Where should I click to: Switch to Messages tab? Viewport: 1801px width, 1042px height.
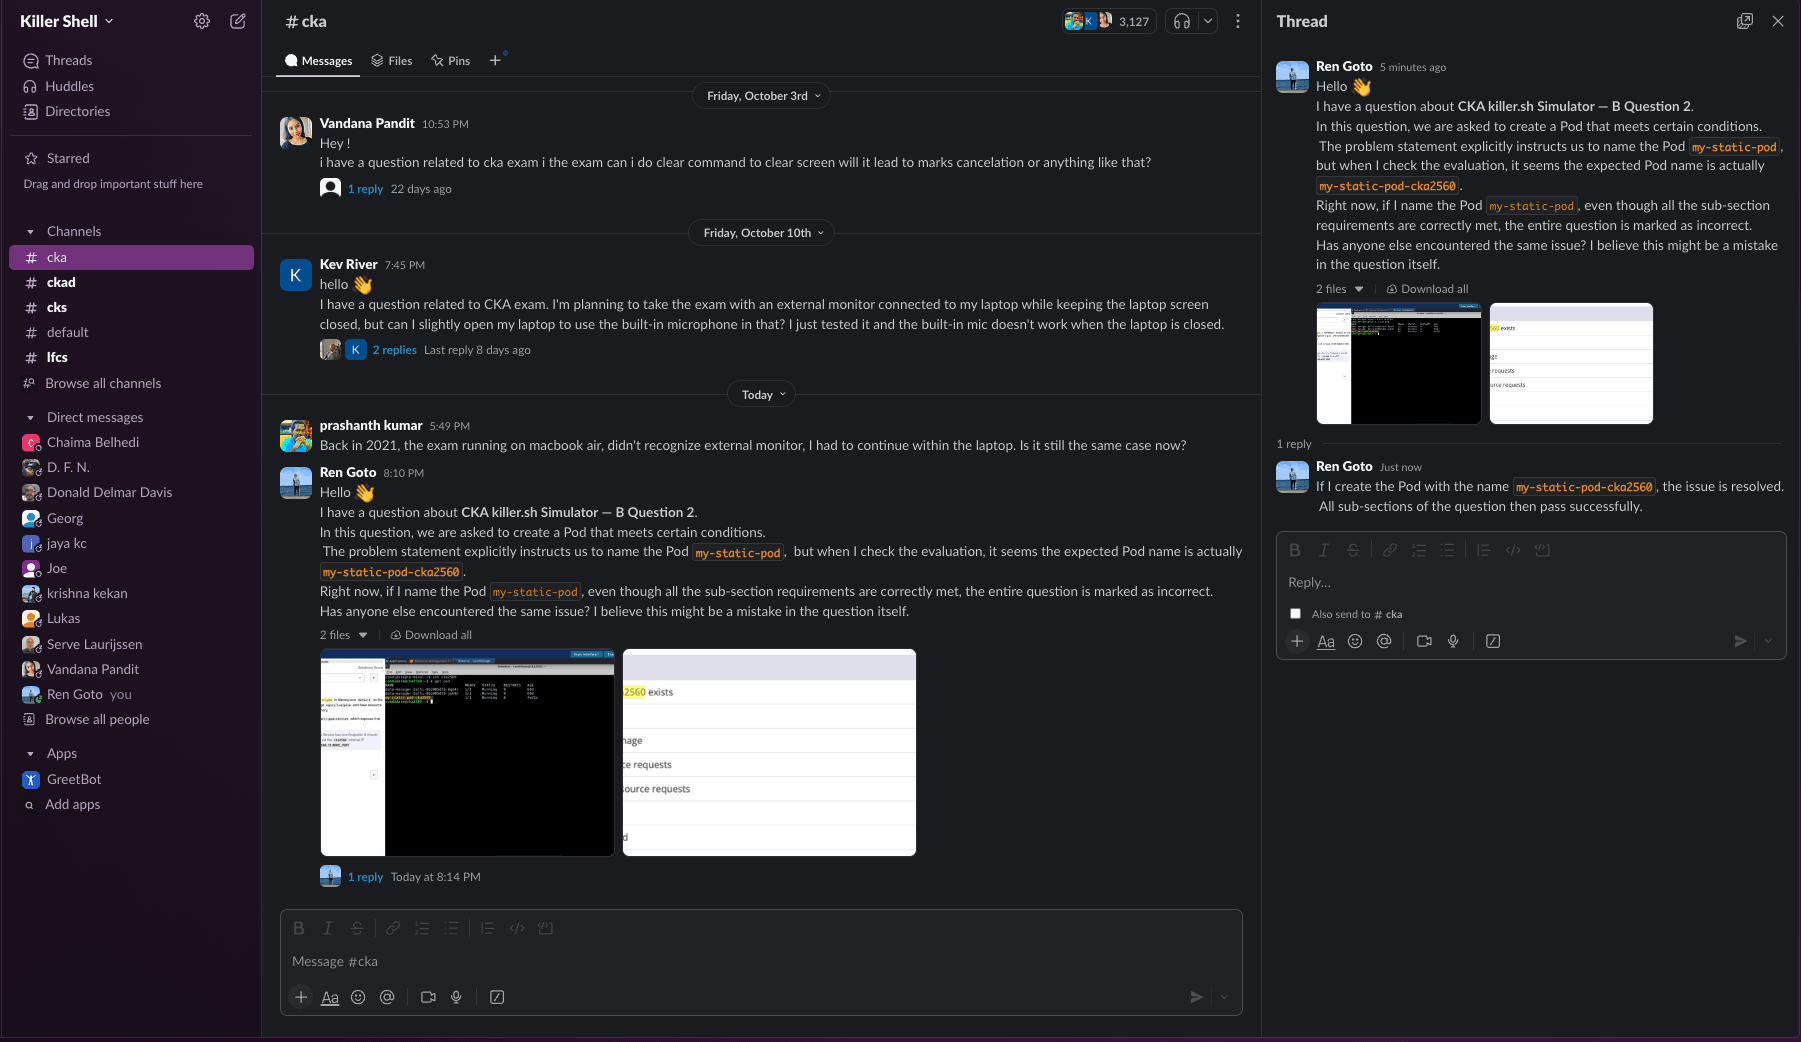[318, 61]
